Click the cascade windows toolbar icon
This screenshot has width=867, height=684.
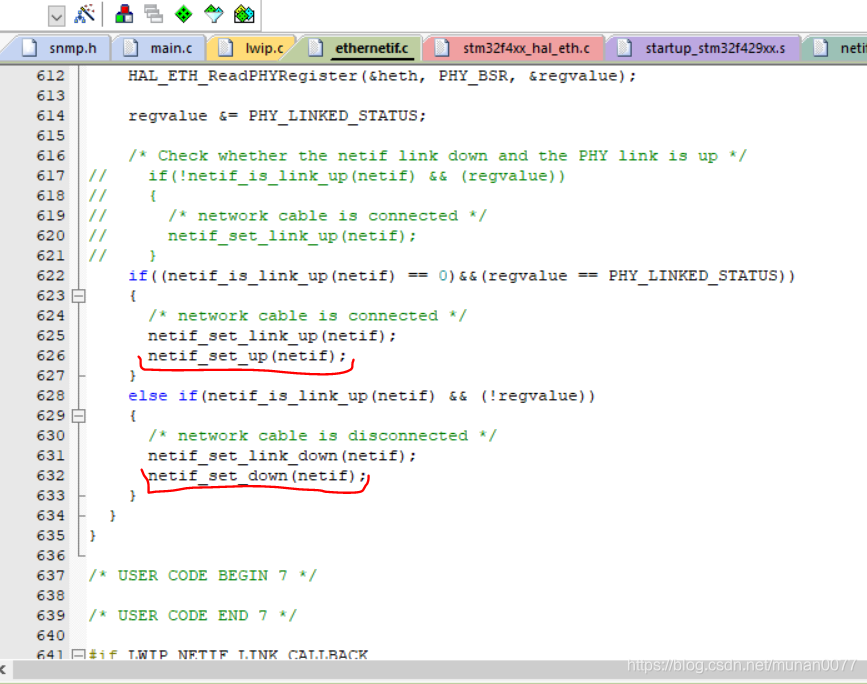point(153,14)
